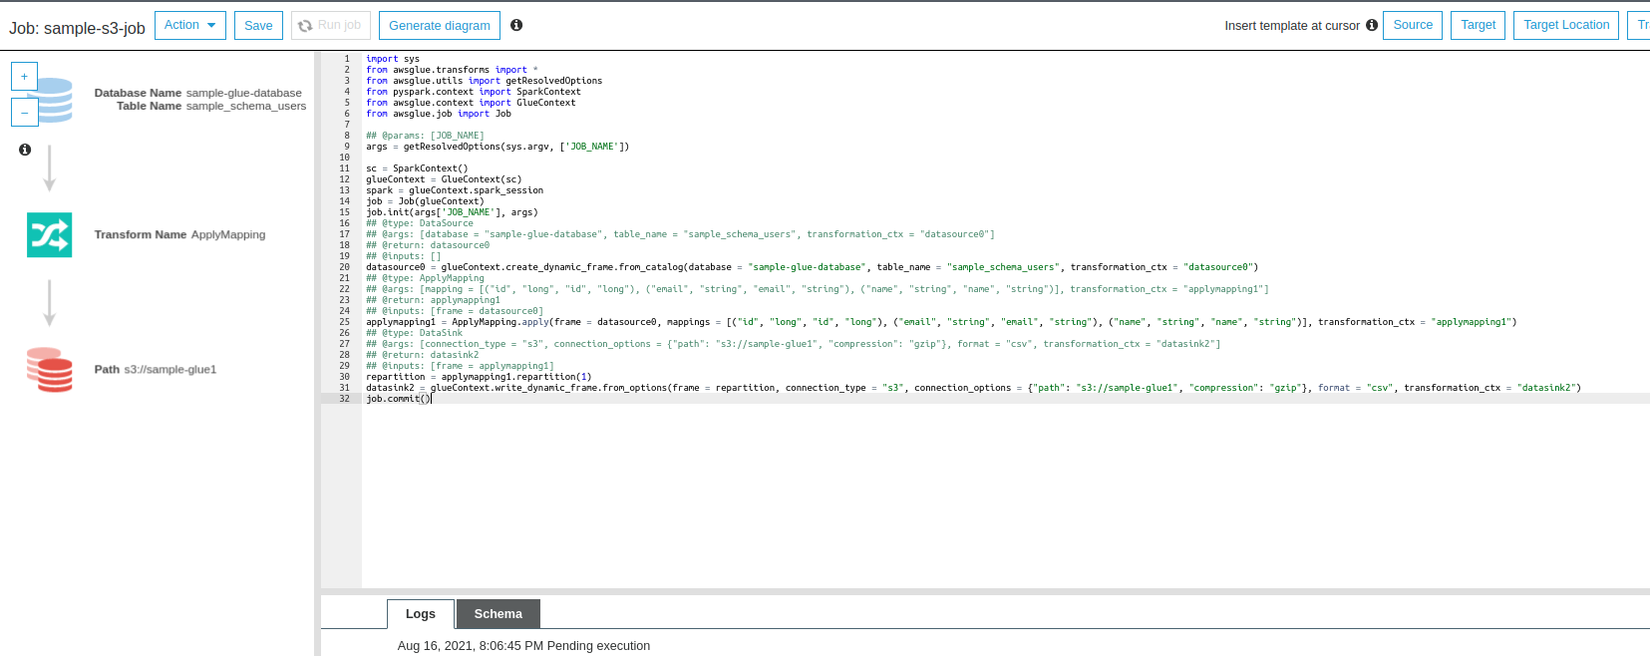This screenshot has height=656, width=1650.
Task: Click the horizontal divider above Logs panel
Action: (x=985, y=591)
